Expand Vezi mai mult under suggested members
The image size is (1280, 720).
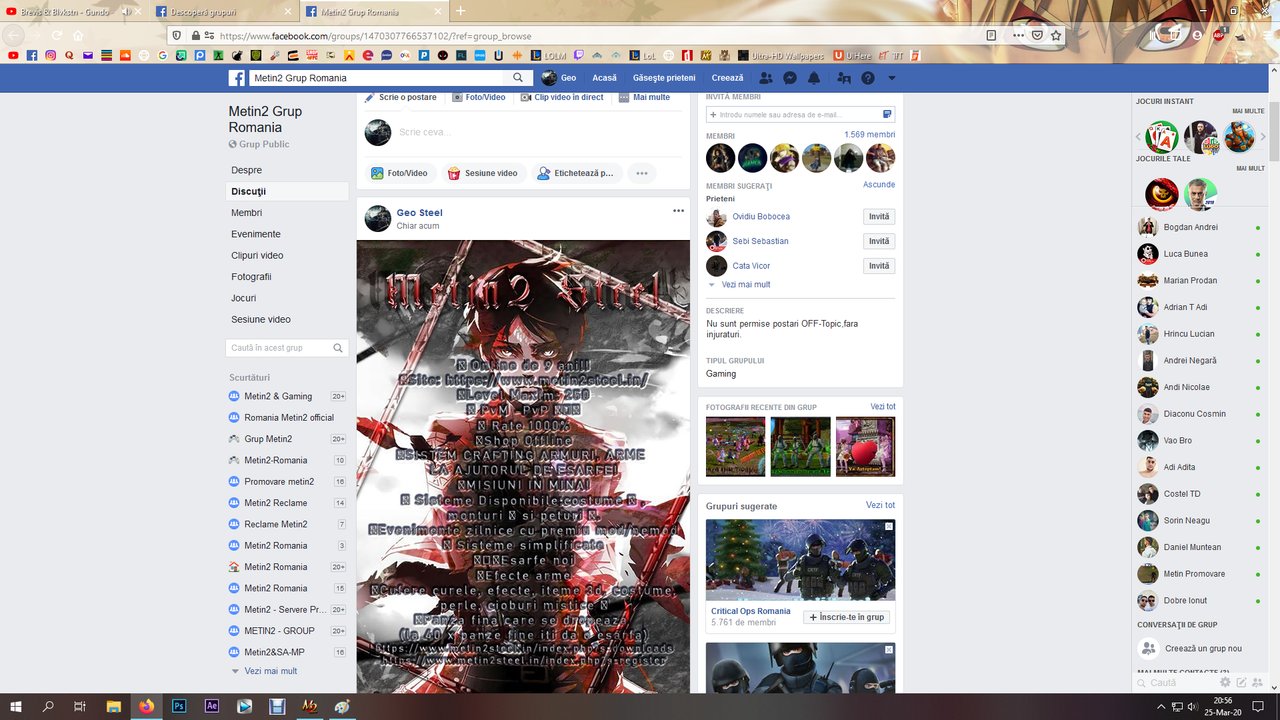(x=745, y=285)
